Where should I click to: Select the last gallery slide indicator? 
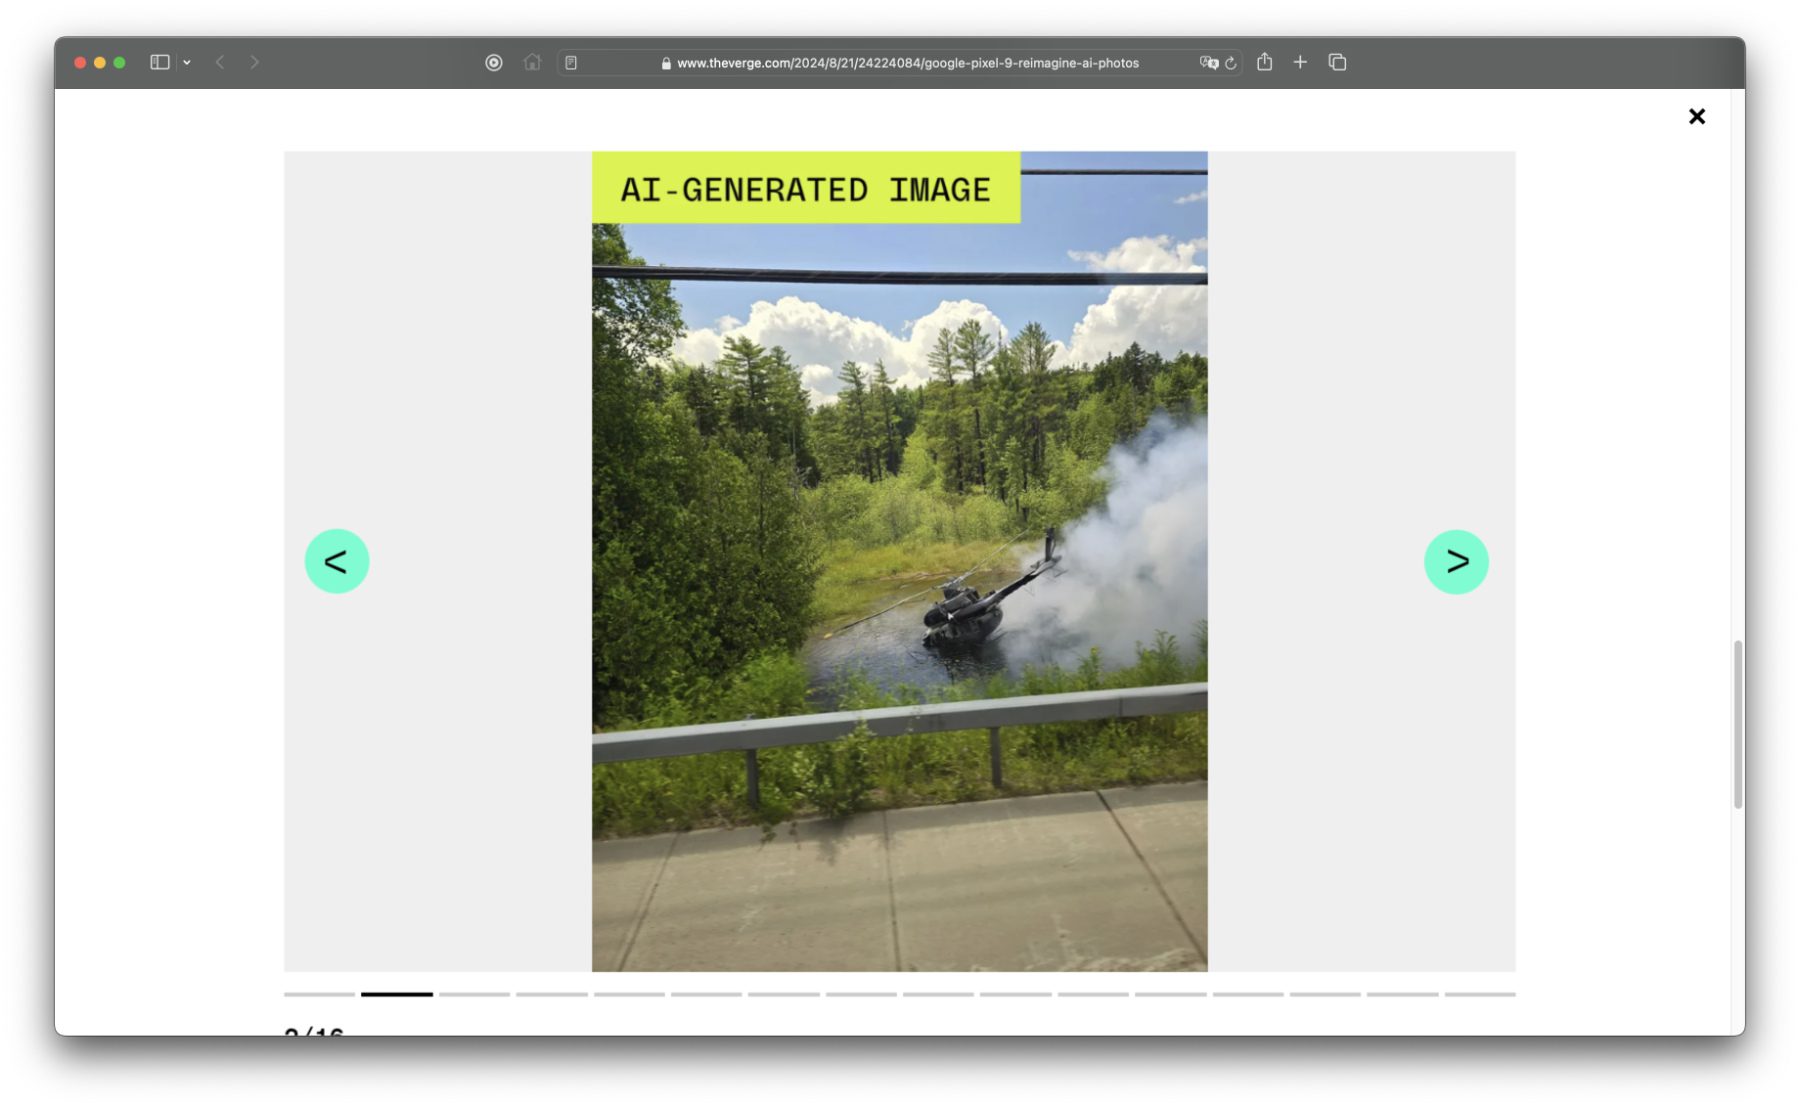(x=1479, y=994)
